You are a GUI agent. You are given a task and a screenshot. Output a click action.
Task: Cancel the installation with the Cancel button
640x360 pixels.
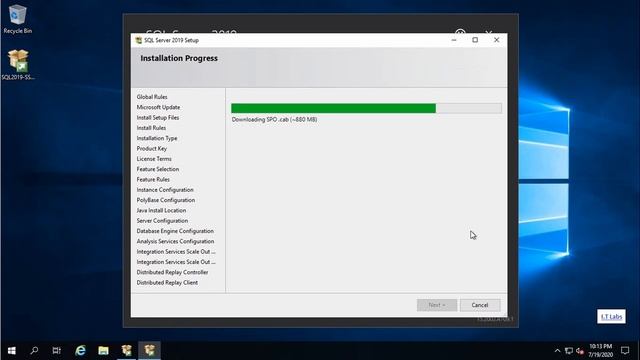click(480, 305)
